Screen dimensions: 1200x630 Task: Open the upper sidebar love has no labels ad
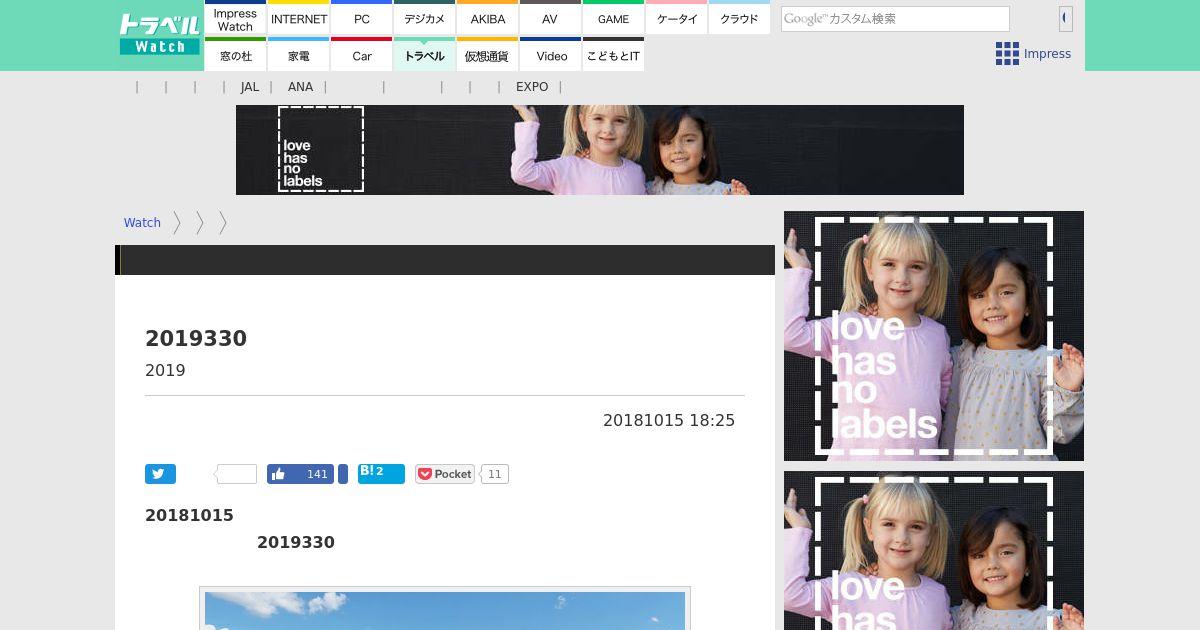click(x=934, y=336)
